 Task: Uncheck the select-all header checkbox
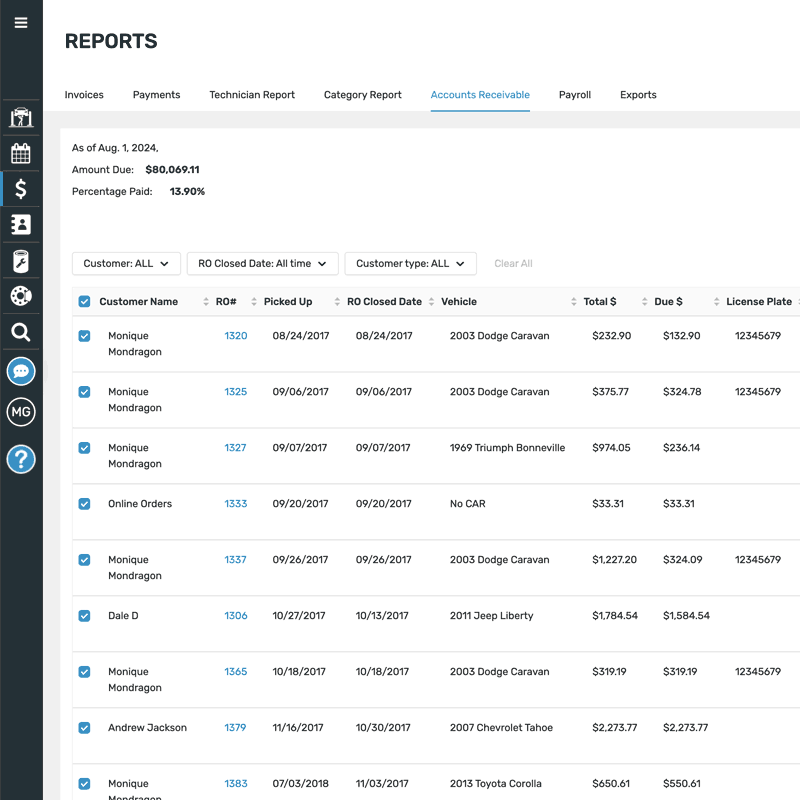click(84, 301)
